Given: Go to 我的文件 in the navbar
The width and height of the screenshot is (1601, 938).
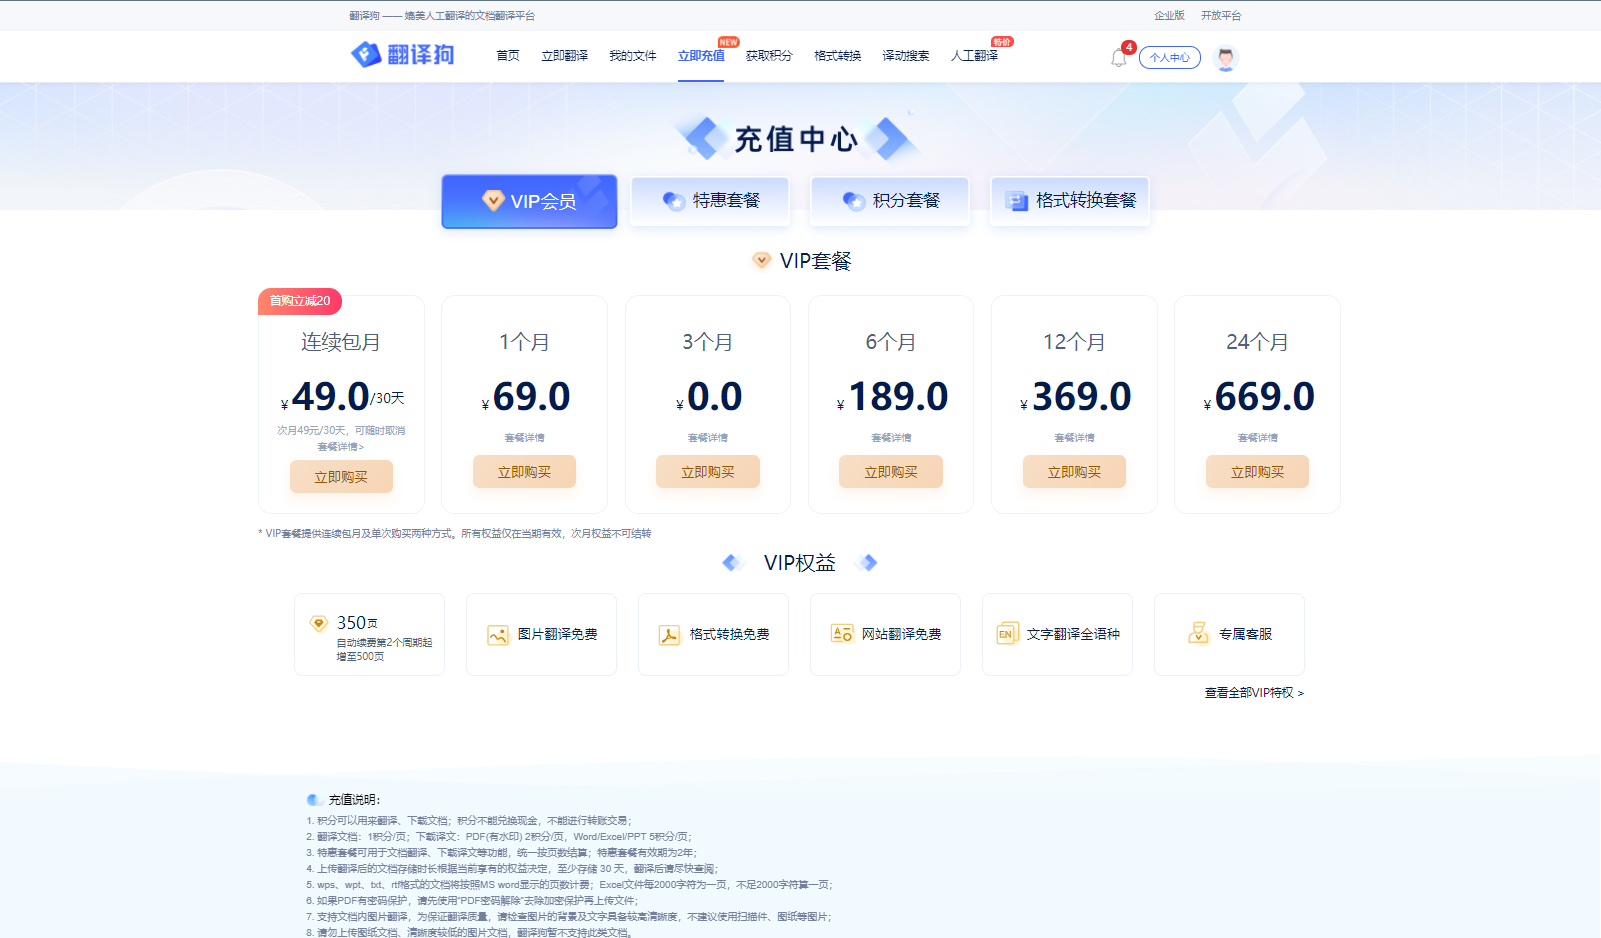Looking at the screenshot, I should pos(632,56).
